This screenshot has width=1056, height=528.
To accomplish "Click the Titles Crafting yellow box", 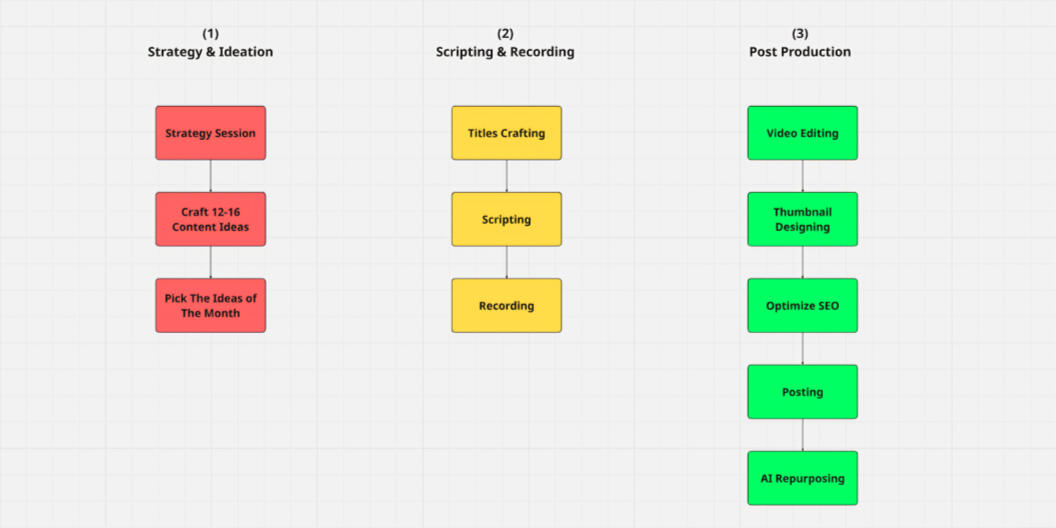I will pyautogui.click(x=506, y=133).
